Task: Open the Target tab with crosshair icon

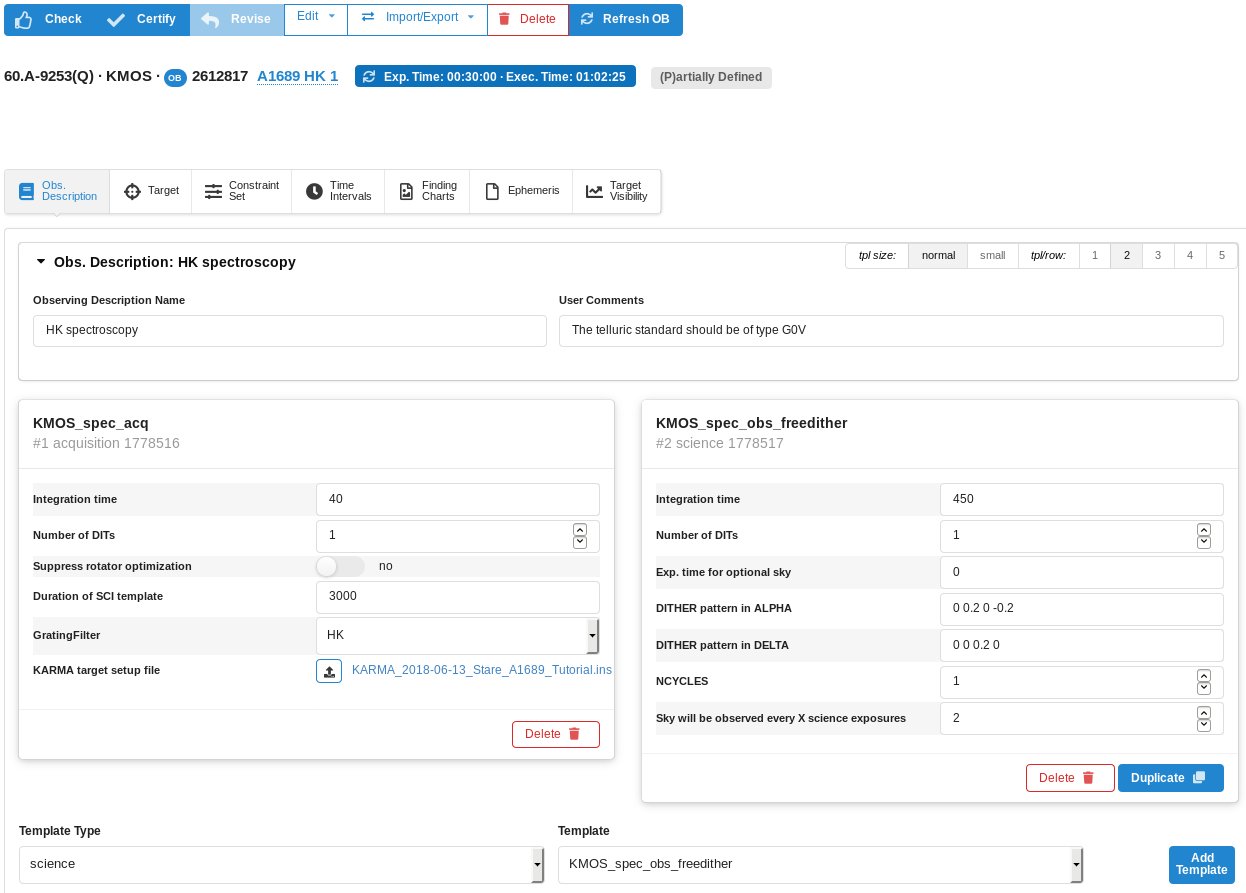Action: (150, 191)
